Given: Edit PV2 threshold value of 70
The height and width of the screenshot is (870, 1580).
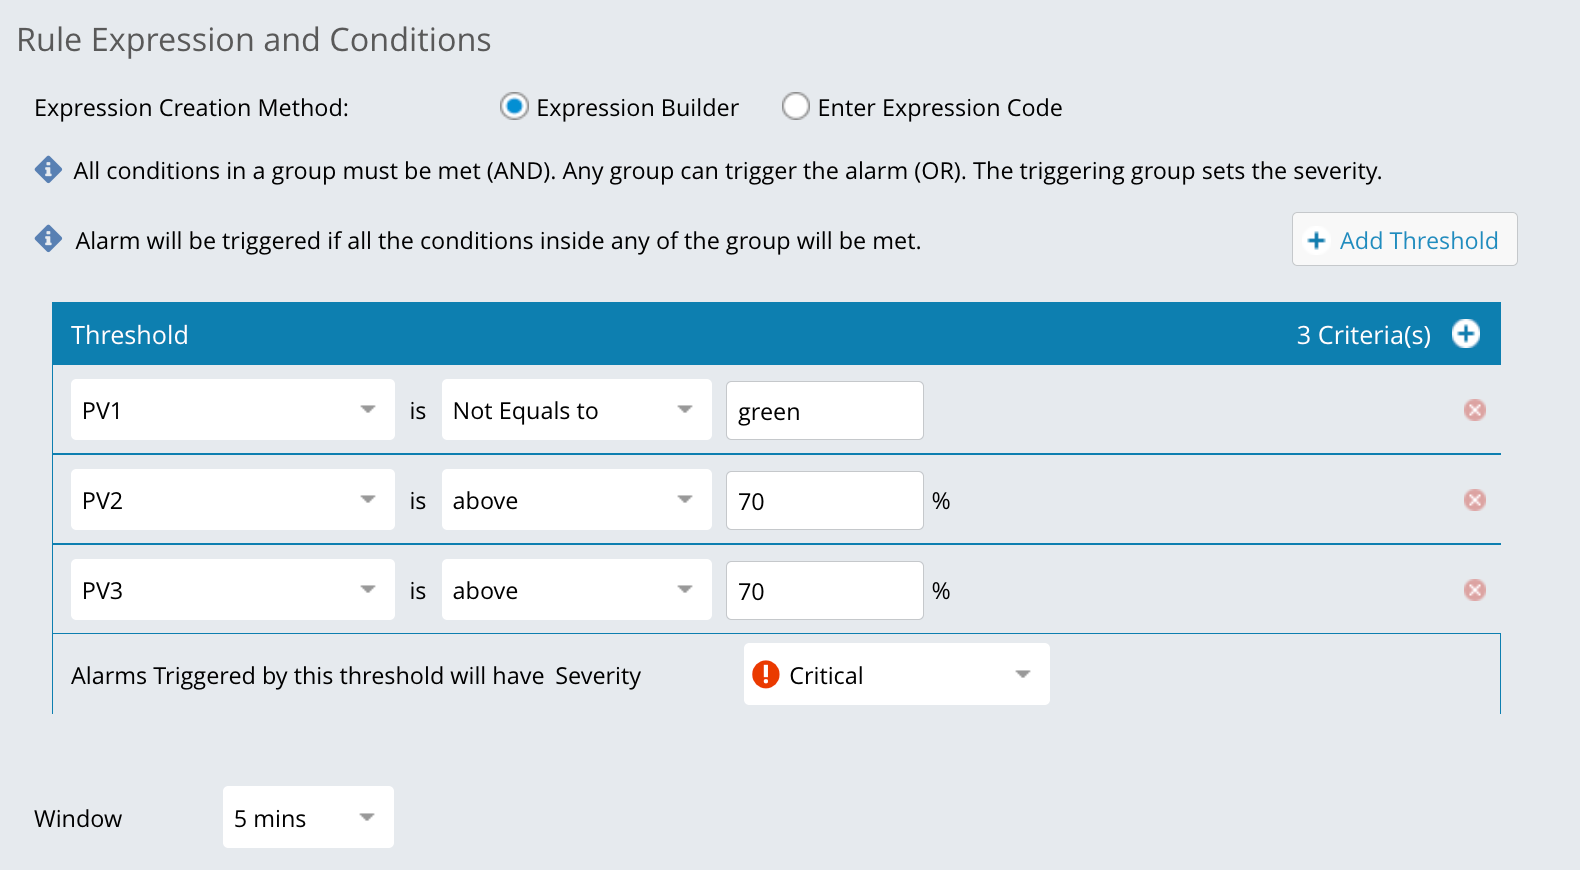Looking at the screenshot, I should pos(824,500).
